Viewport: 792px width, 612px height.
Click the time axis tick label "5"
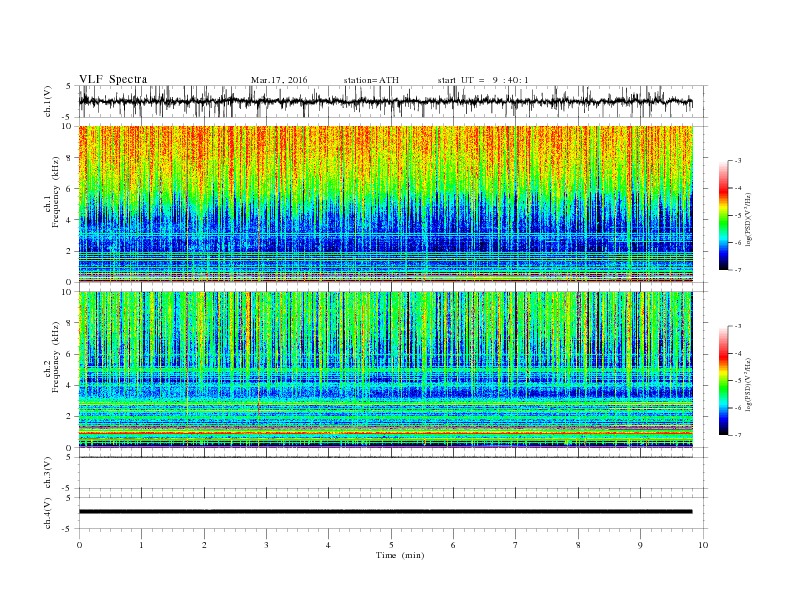[391, 545]
